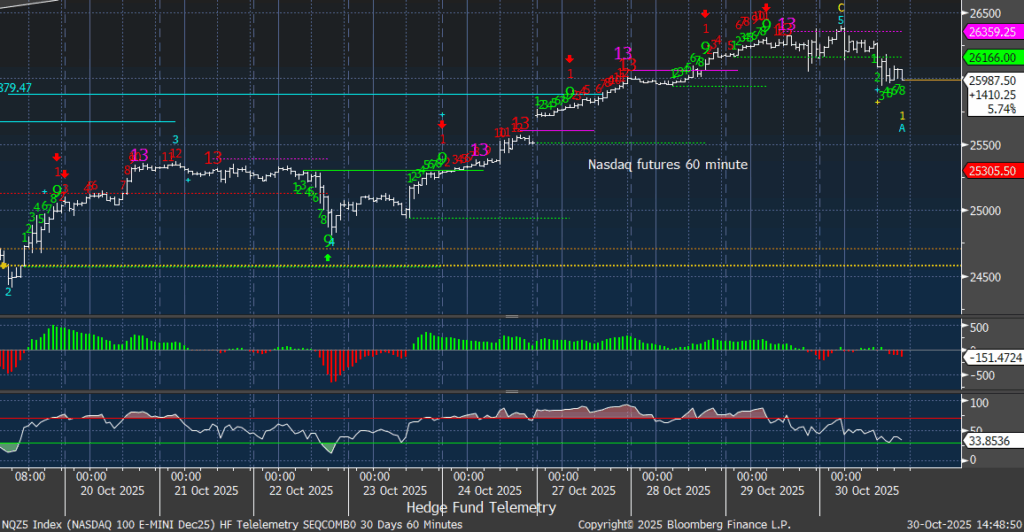Click the red down arrow at the 29 Oct peak
This screenshot has height=532, width=1024.
point(766,8)
